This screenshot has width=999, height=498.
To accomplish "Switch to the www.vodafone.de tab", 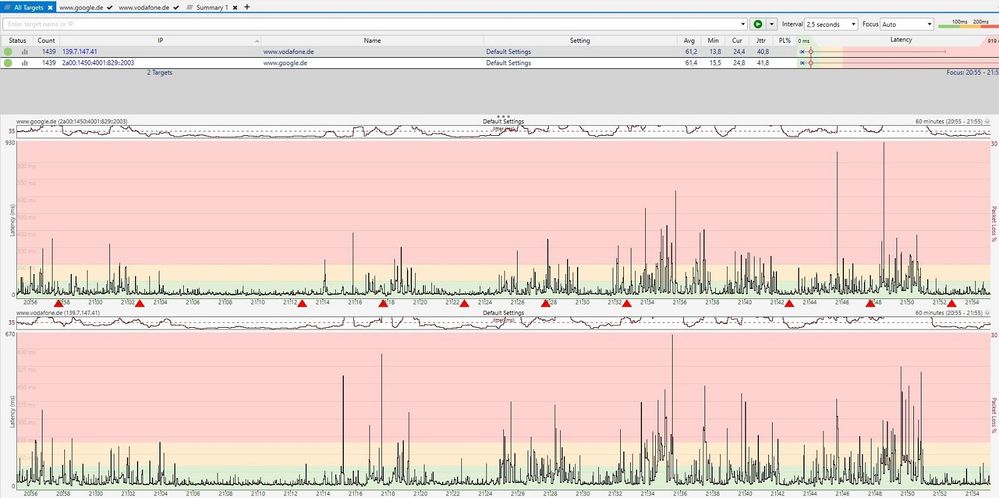I will [x=144, y=7].
